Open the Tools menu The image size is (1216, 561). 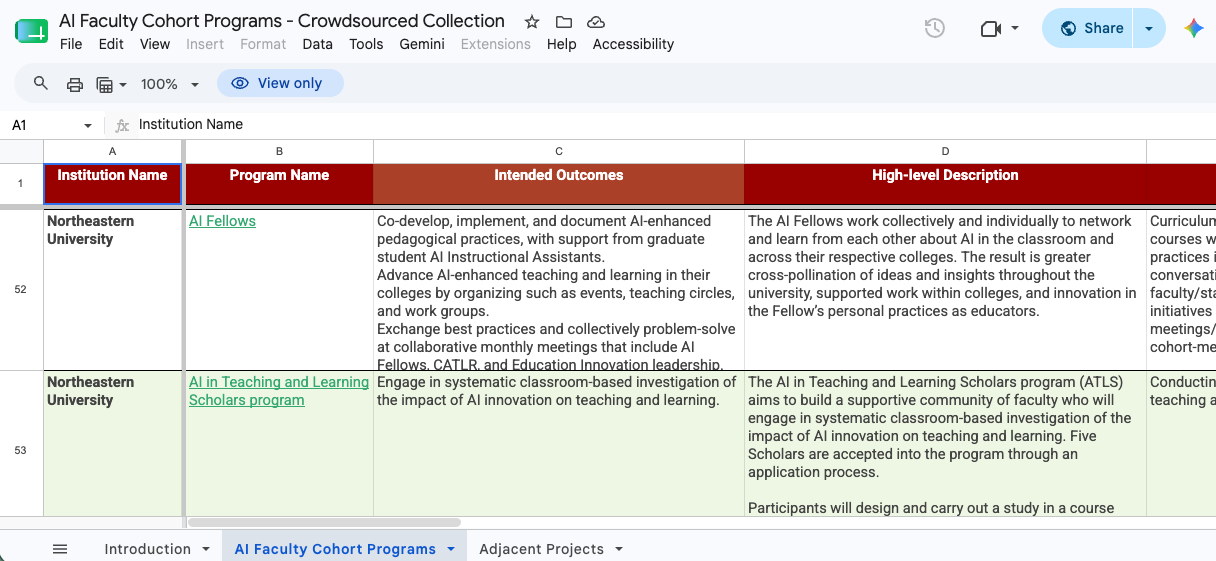[x=366, y=44]
